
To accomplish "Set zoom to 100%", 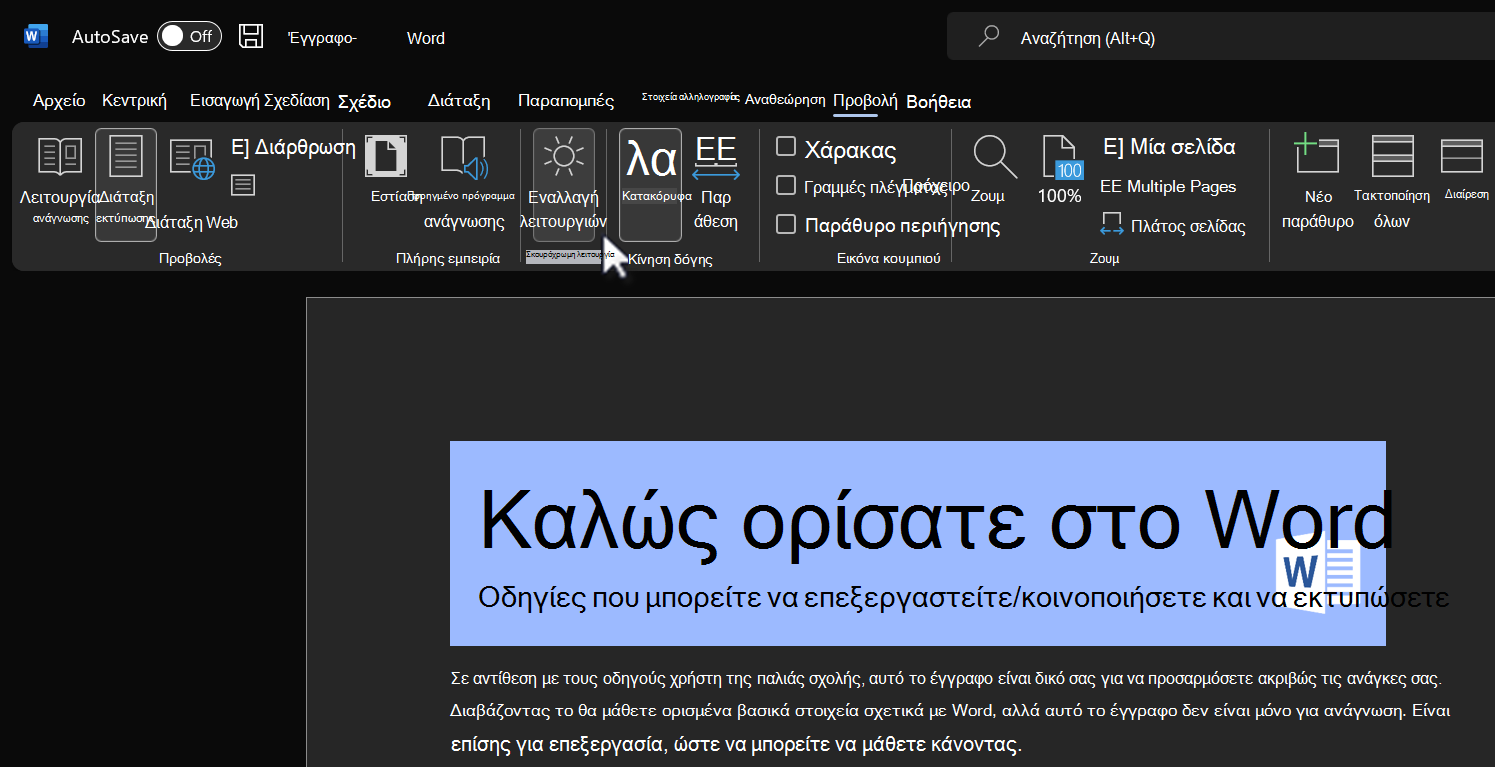I will 1060,170.
